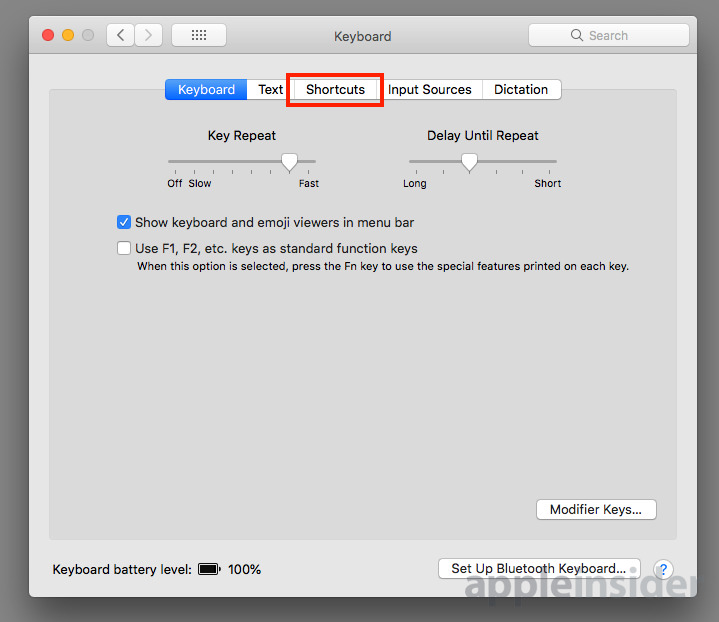Click the Key Repeat heading
Screen dimensions: 719x622
tap(242, 136)
